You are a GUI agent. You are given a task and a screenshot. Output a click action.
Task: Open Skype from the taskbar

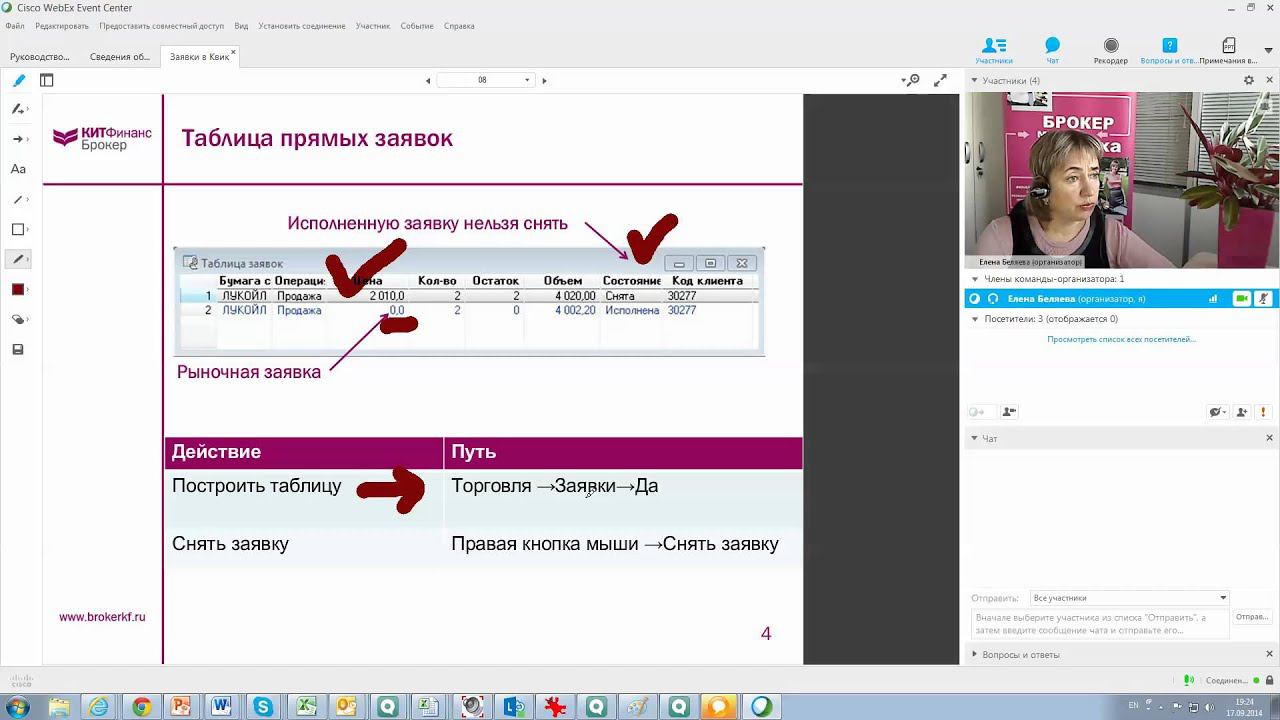click(263, 707)
